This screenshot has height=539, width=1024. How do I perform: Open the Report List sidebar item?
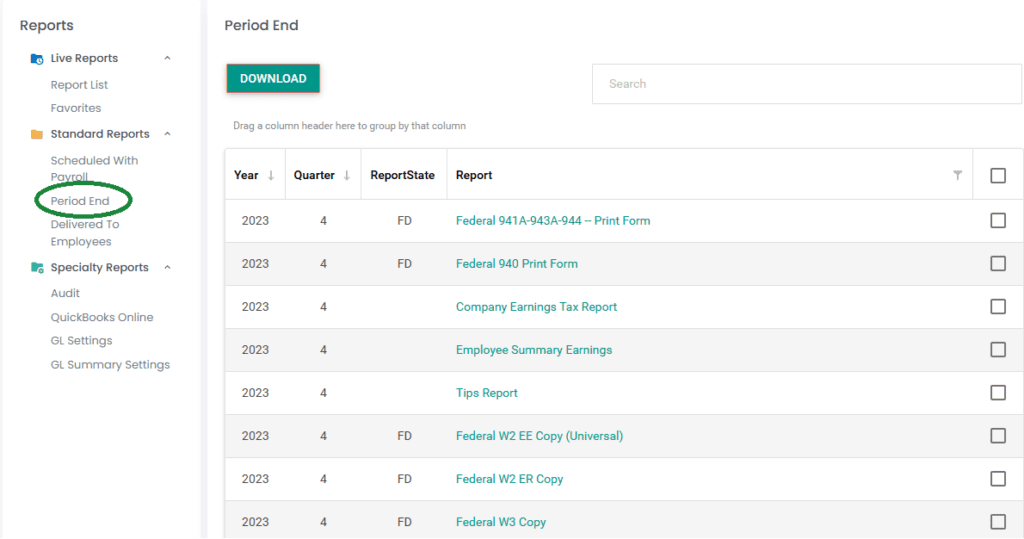coord(79,85)
